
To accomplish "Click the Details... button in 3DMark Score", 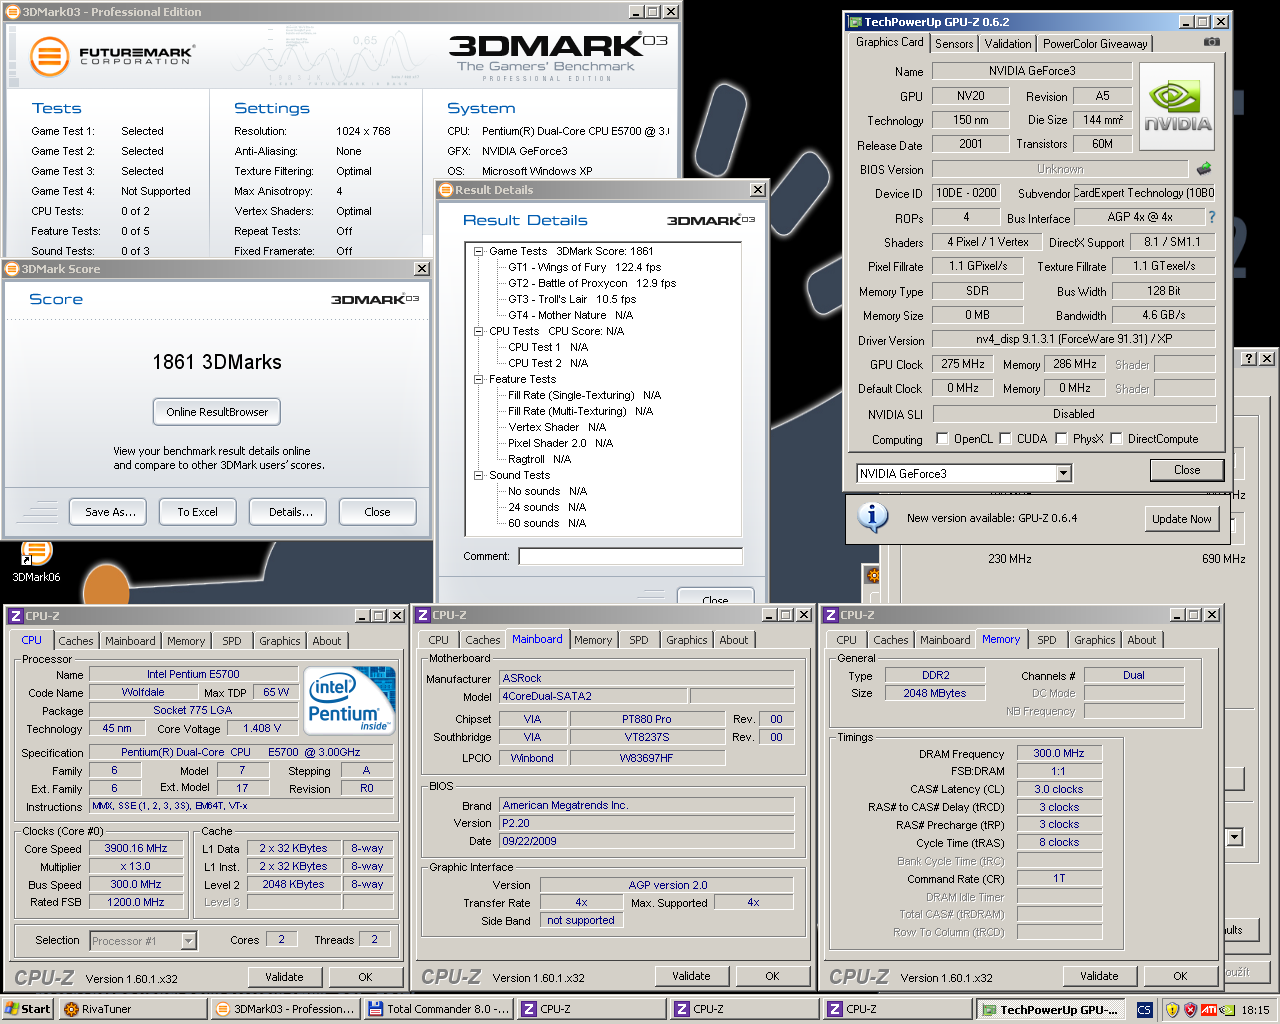I will click(x=290, y=511).
